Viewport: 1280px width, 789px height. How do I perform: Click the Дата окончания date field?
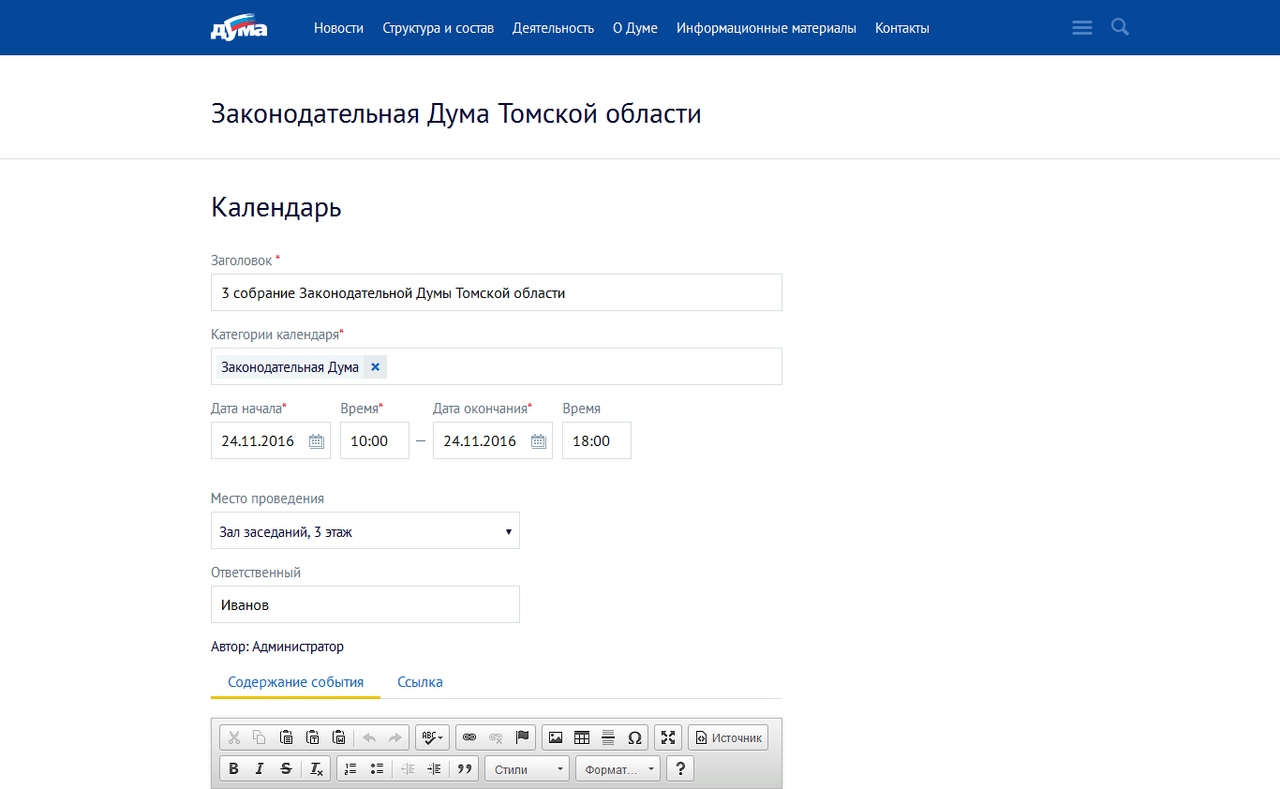[x=492, y=441]
